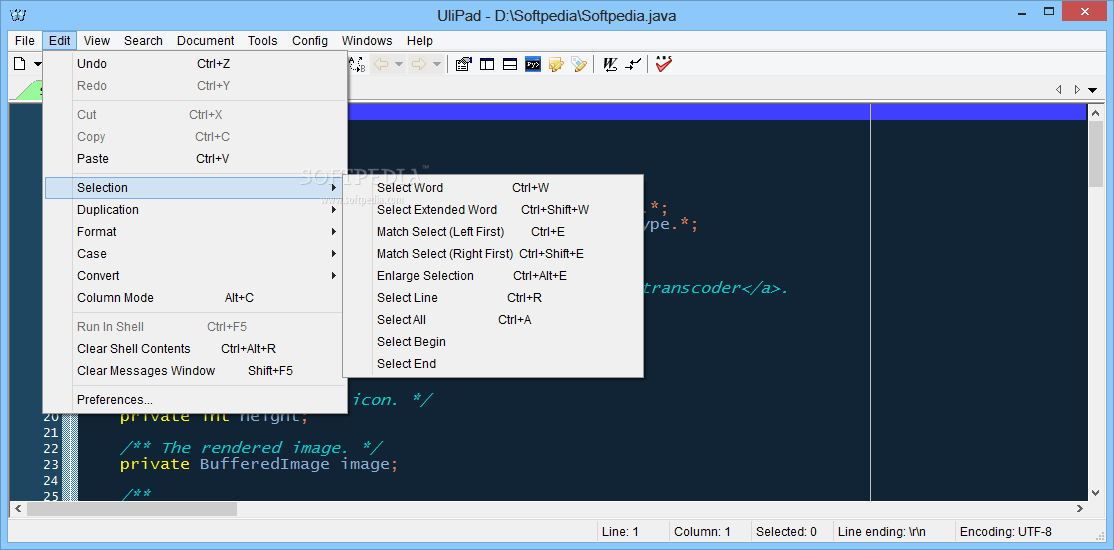1114x550 pixels.
Task: Click the show whitespace toolbar icon
Action: pos(633,65)
